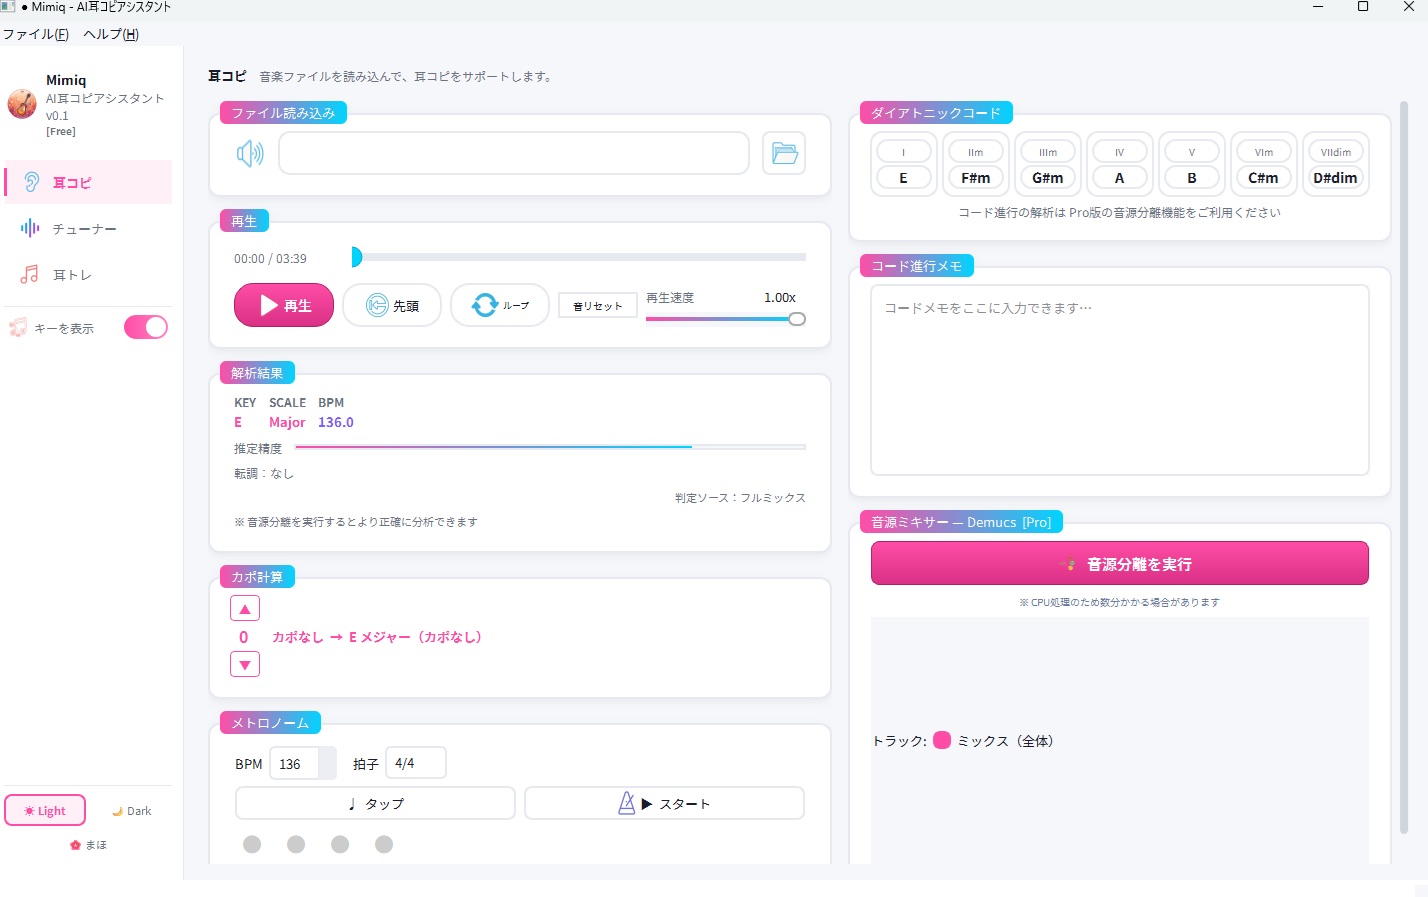
Task: Click the key display icon in sidebar
Action: tap(18, 328)
